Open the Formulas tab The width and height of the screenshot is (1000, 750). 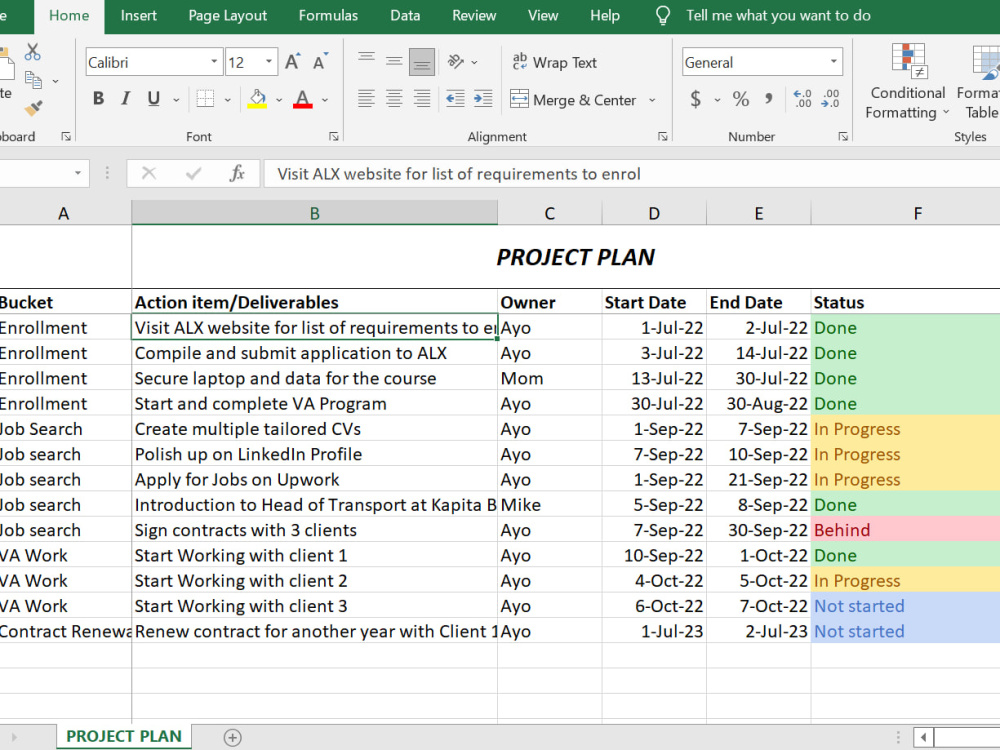click(328, 15)
